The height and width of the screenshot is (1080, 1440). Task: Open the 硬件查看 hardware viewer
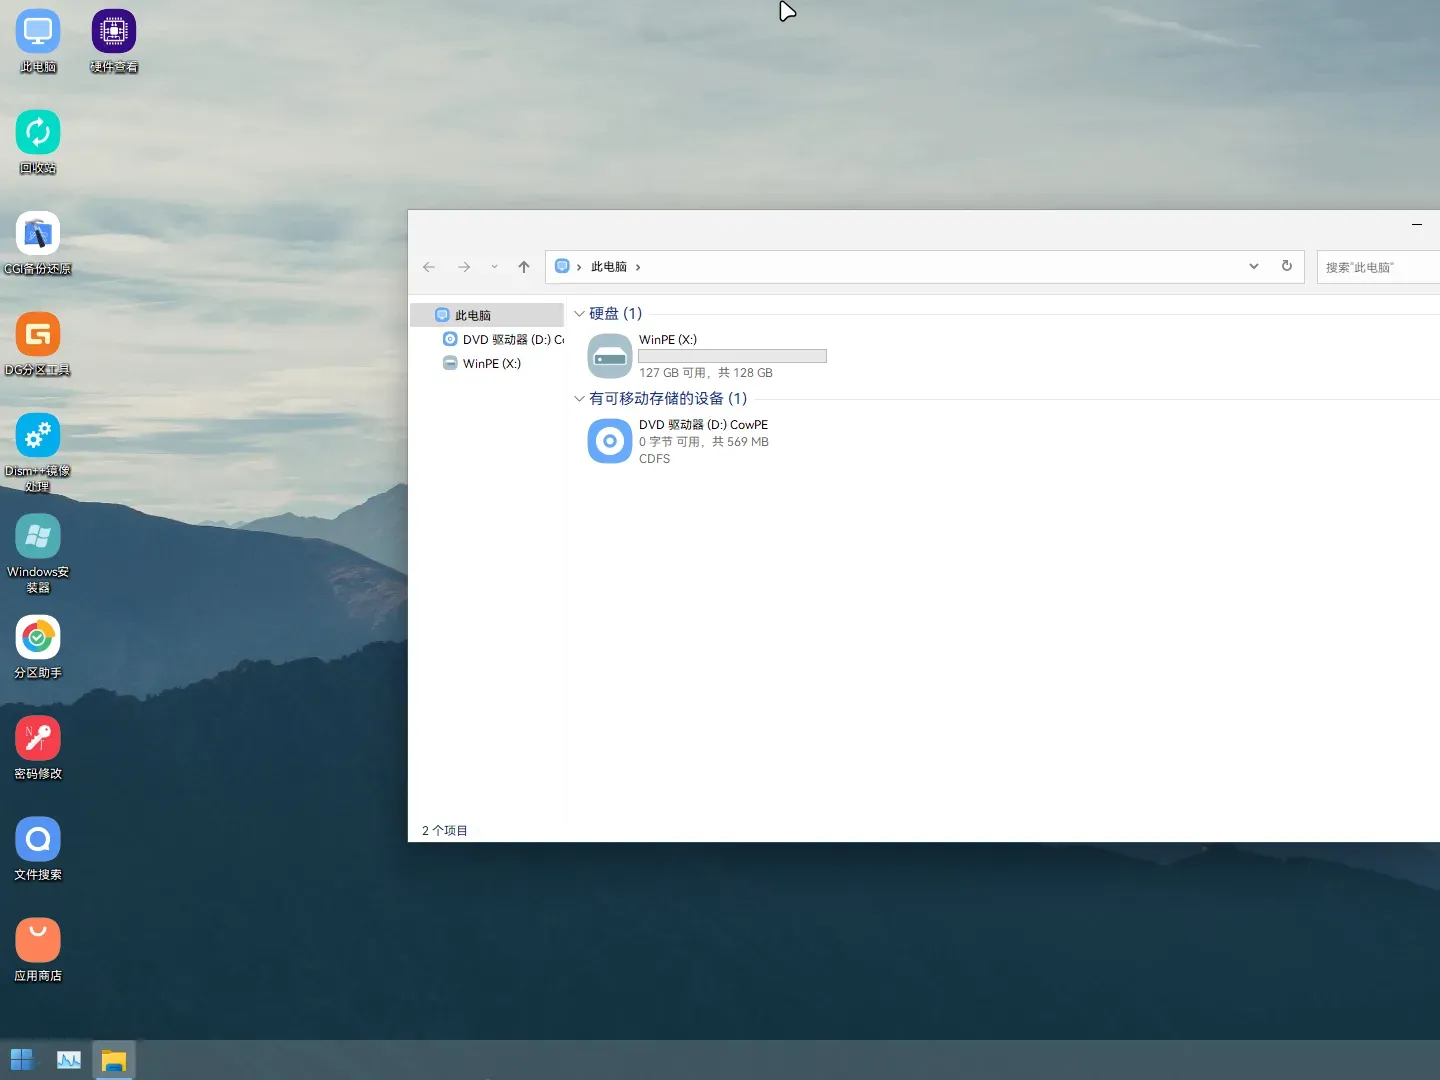(113, 30)
